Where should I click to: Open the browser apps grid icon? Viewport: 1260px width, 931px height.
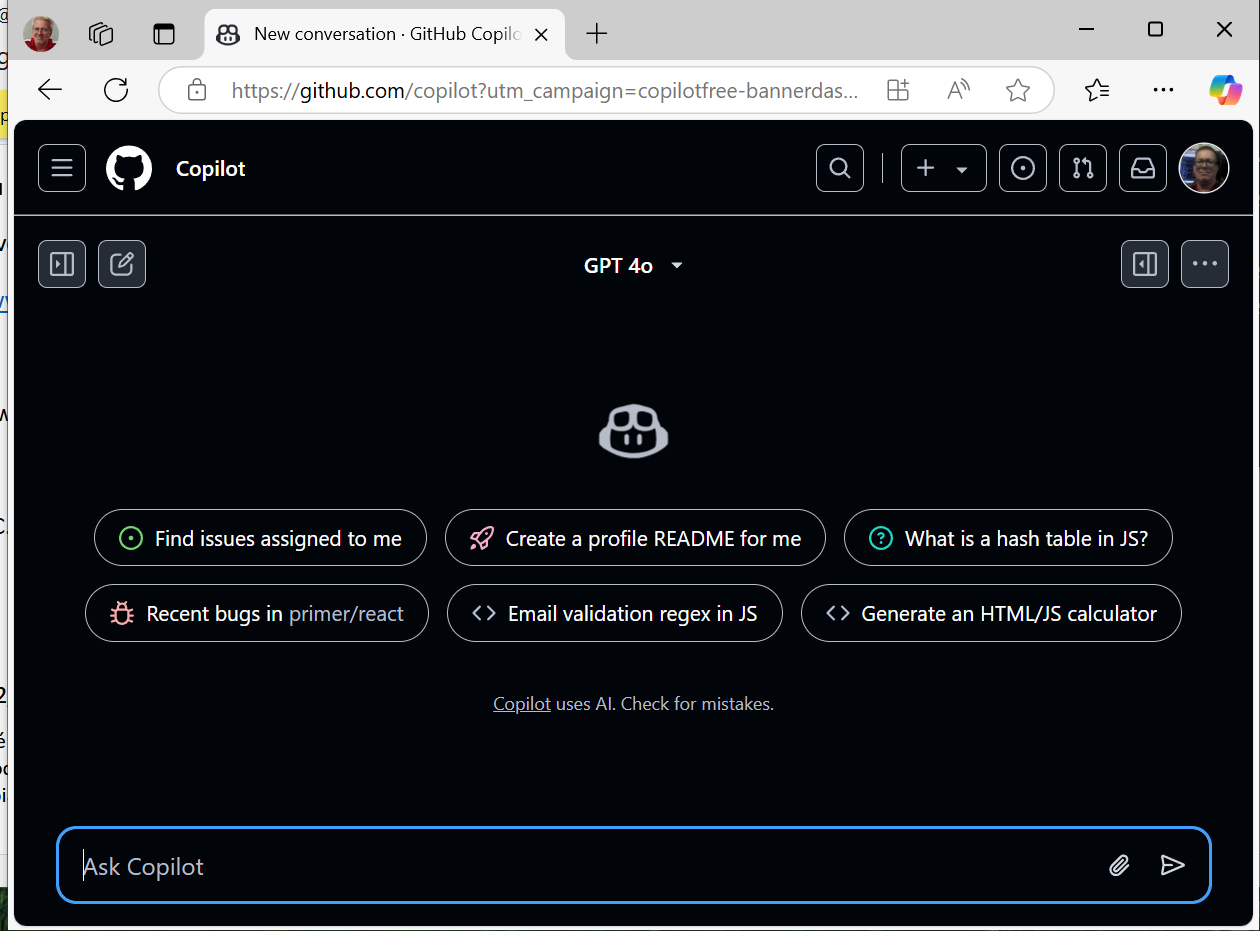tap(898, 91)
